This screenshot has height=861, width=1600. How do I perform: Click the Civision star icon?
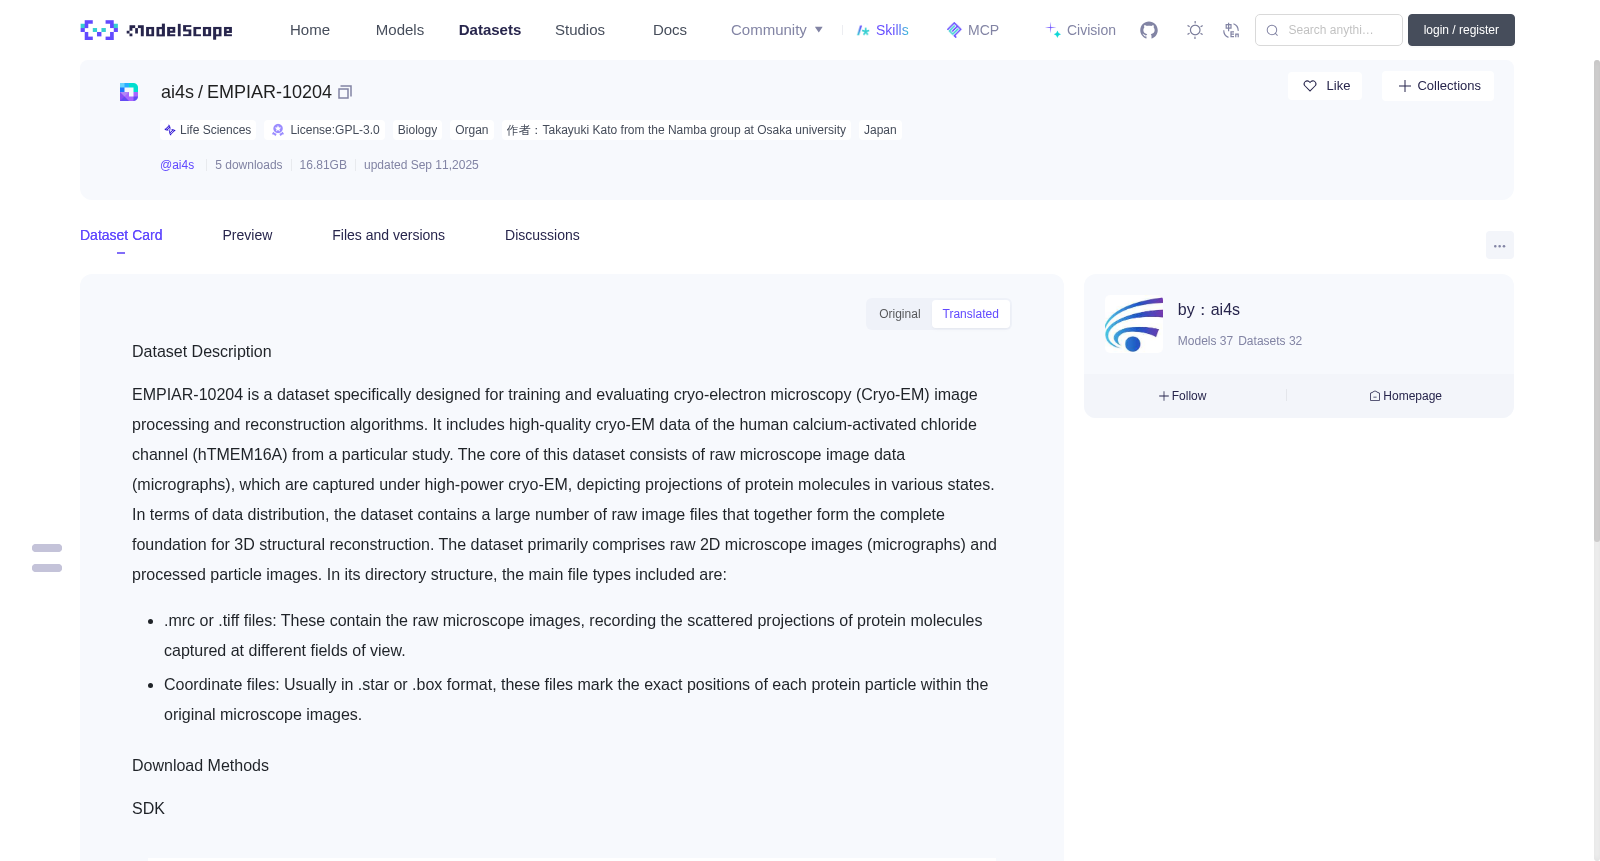point(1053,30)
